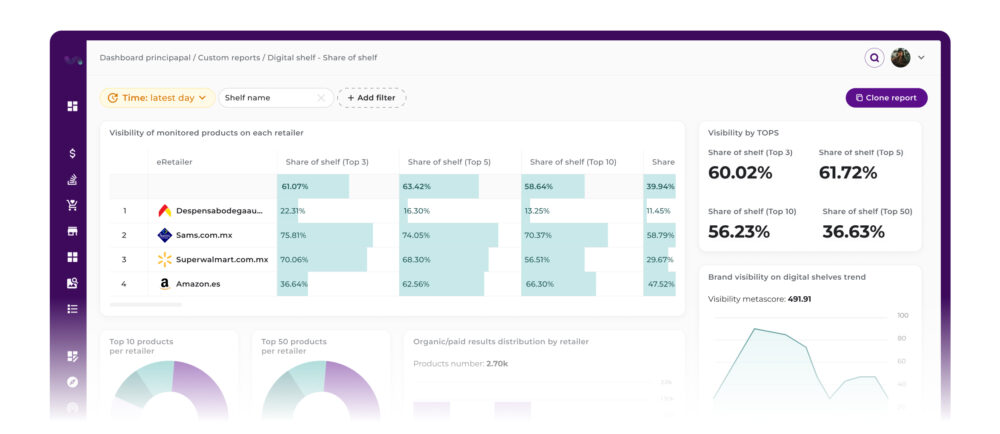Click Visibility metascore 491.91 label

pyautogui.click(x=760, y=298)
